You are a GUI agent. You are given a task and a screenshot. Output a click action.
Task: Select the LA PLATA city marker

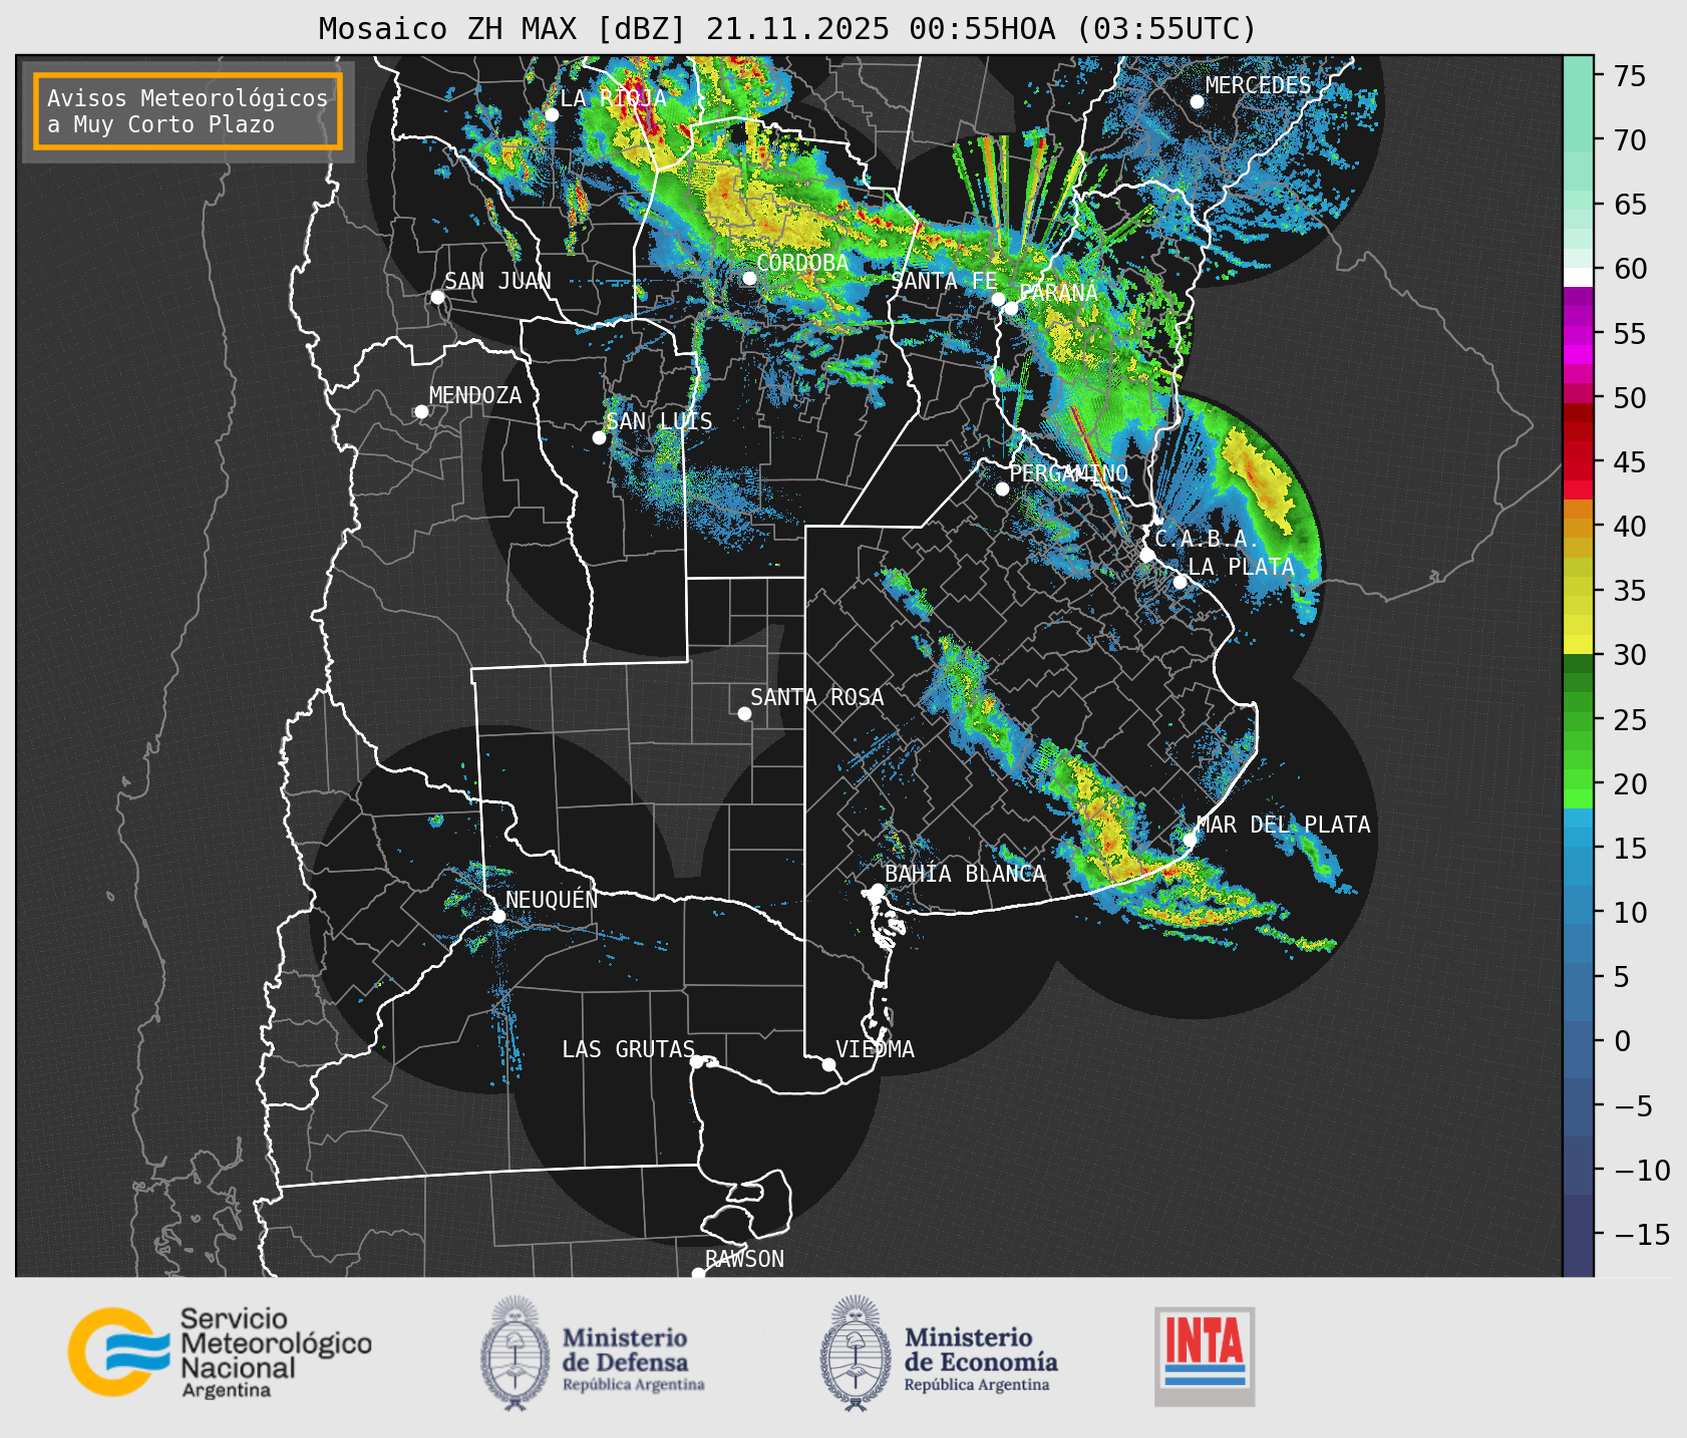[x=1180, y=582]
